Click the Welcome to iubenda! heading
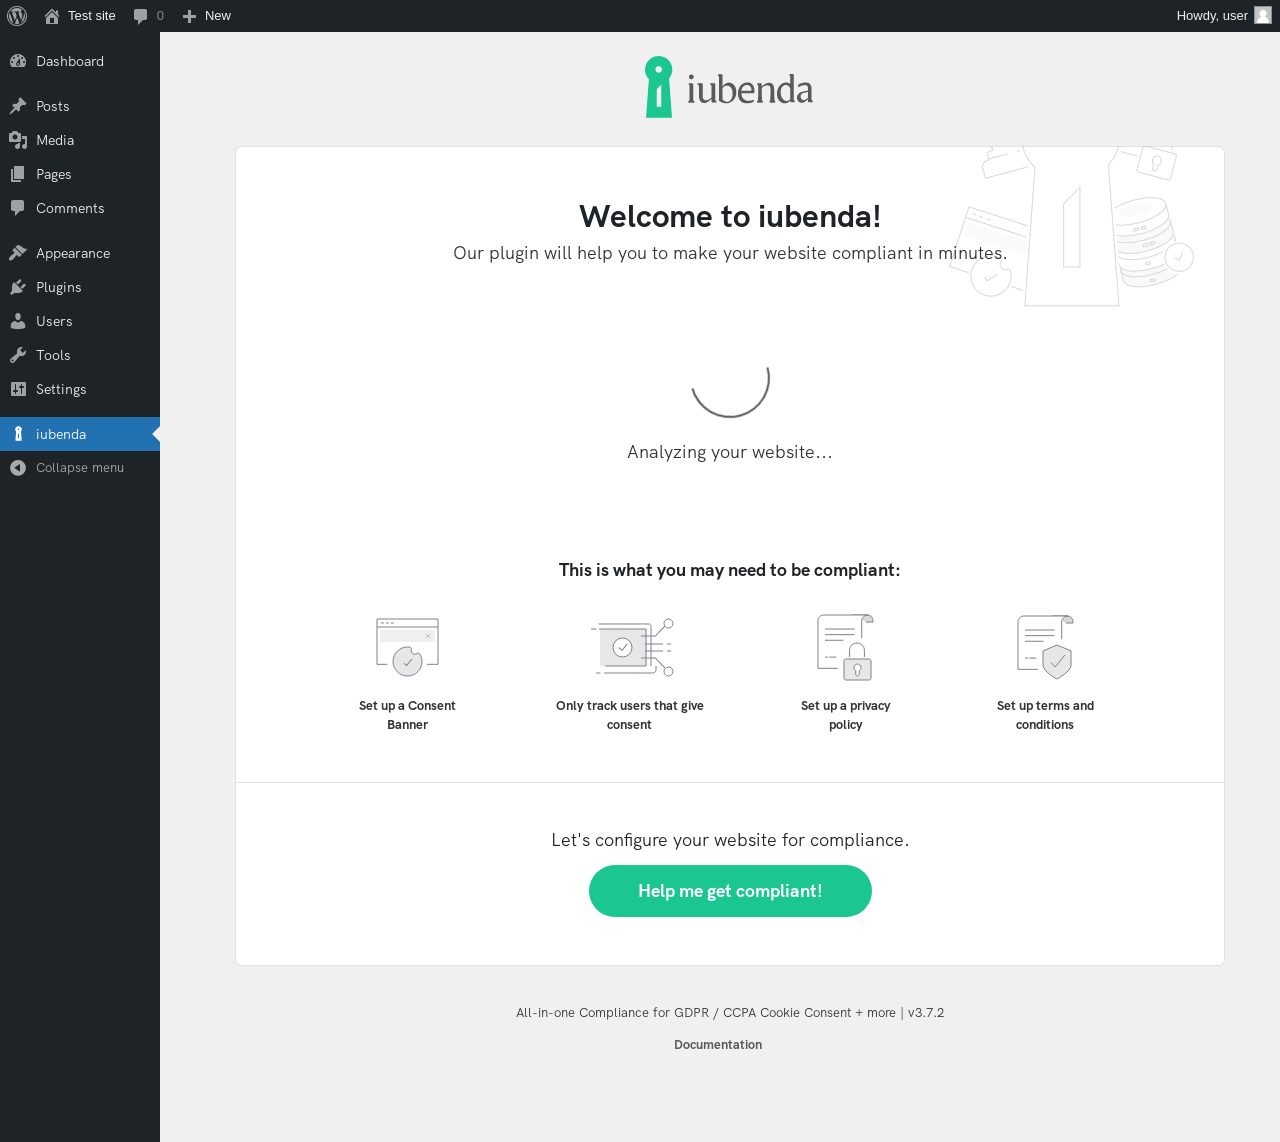 (x=730, y=216)
